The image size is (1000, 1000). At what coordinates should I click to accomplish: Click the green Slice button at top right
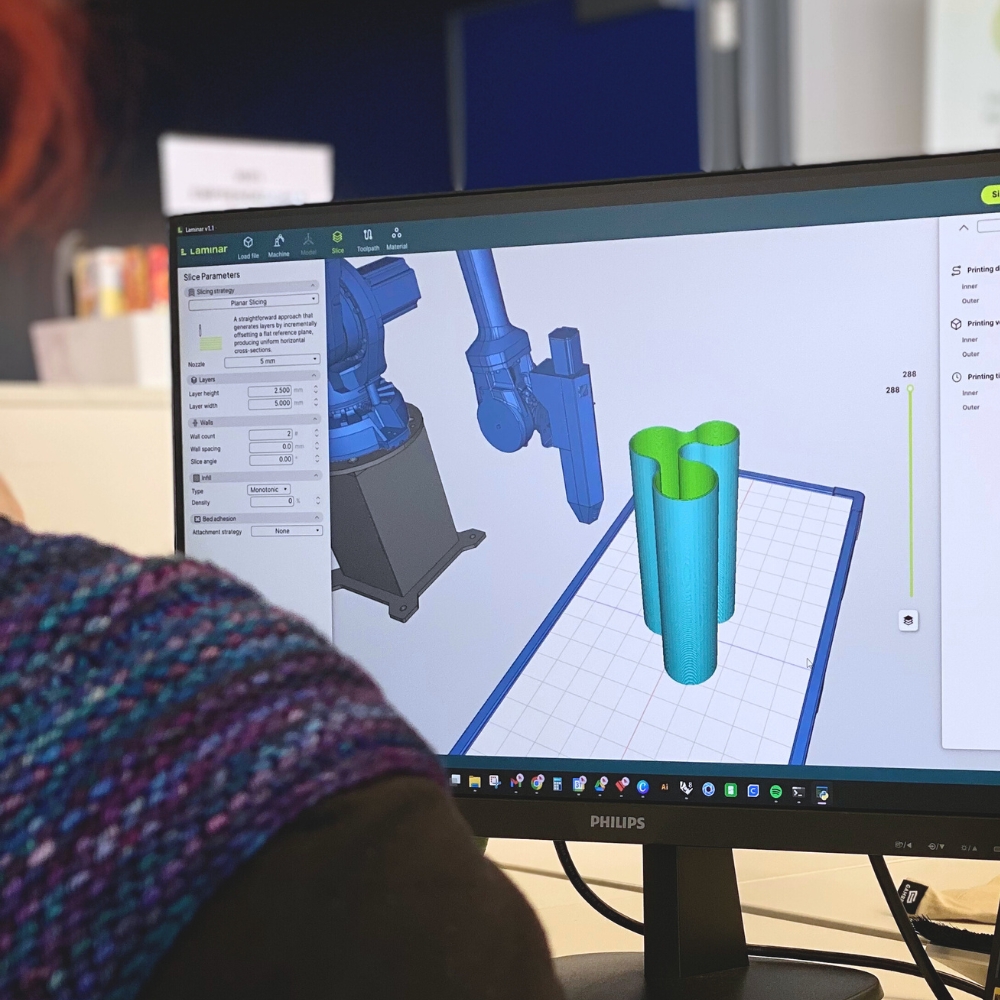pyautogui.click(x=990, y=194)
